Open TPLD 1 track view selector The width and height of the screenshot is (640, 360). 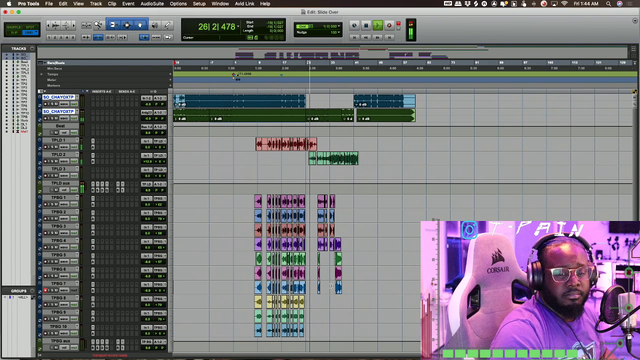[x=64, y=147]
